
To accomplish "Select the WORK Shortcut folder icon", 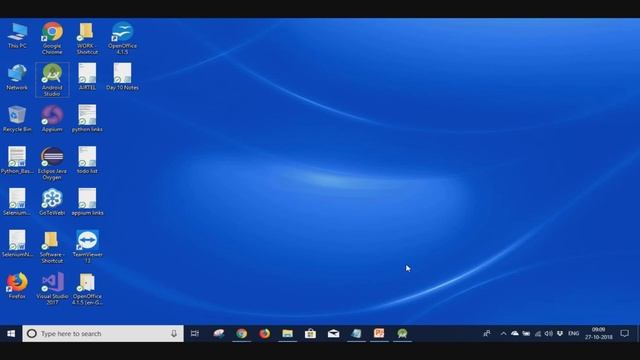I will pos(87,38).
